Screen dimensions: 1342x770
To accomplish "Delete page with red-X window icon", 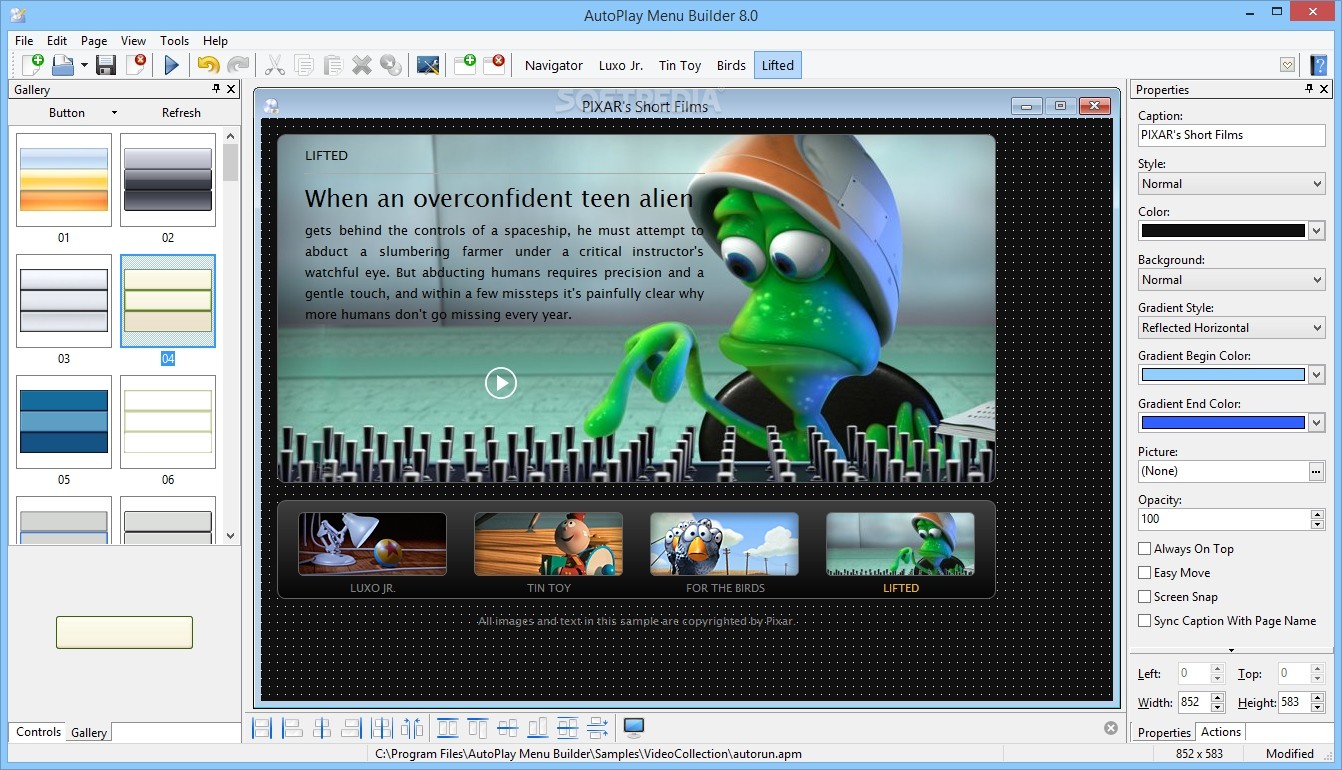I will coord(494,65).
